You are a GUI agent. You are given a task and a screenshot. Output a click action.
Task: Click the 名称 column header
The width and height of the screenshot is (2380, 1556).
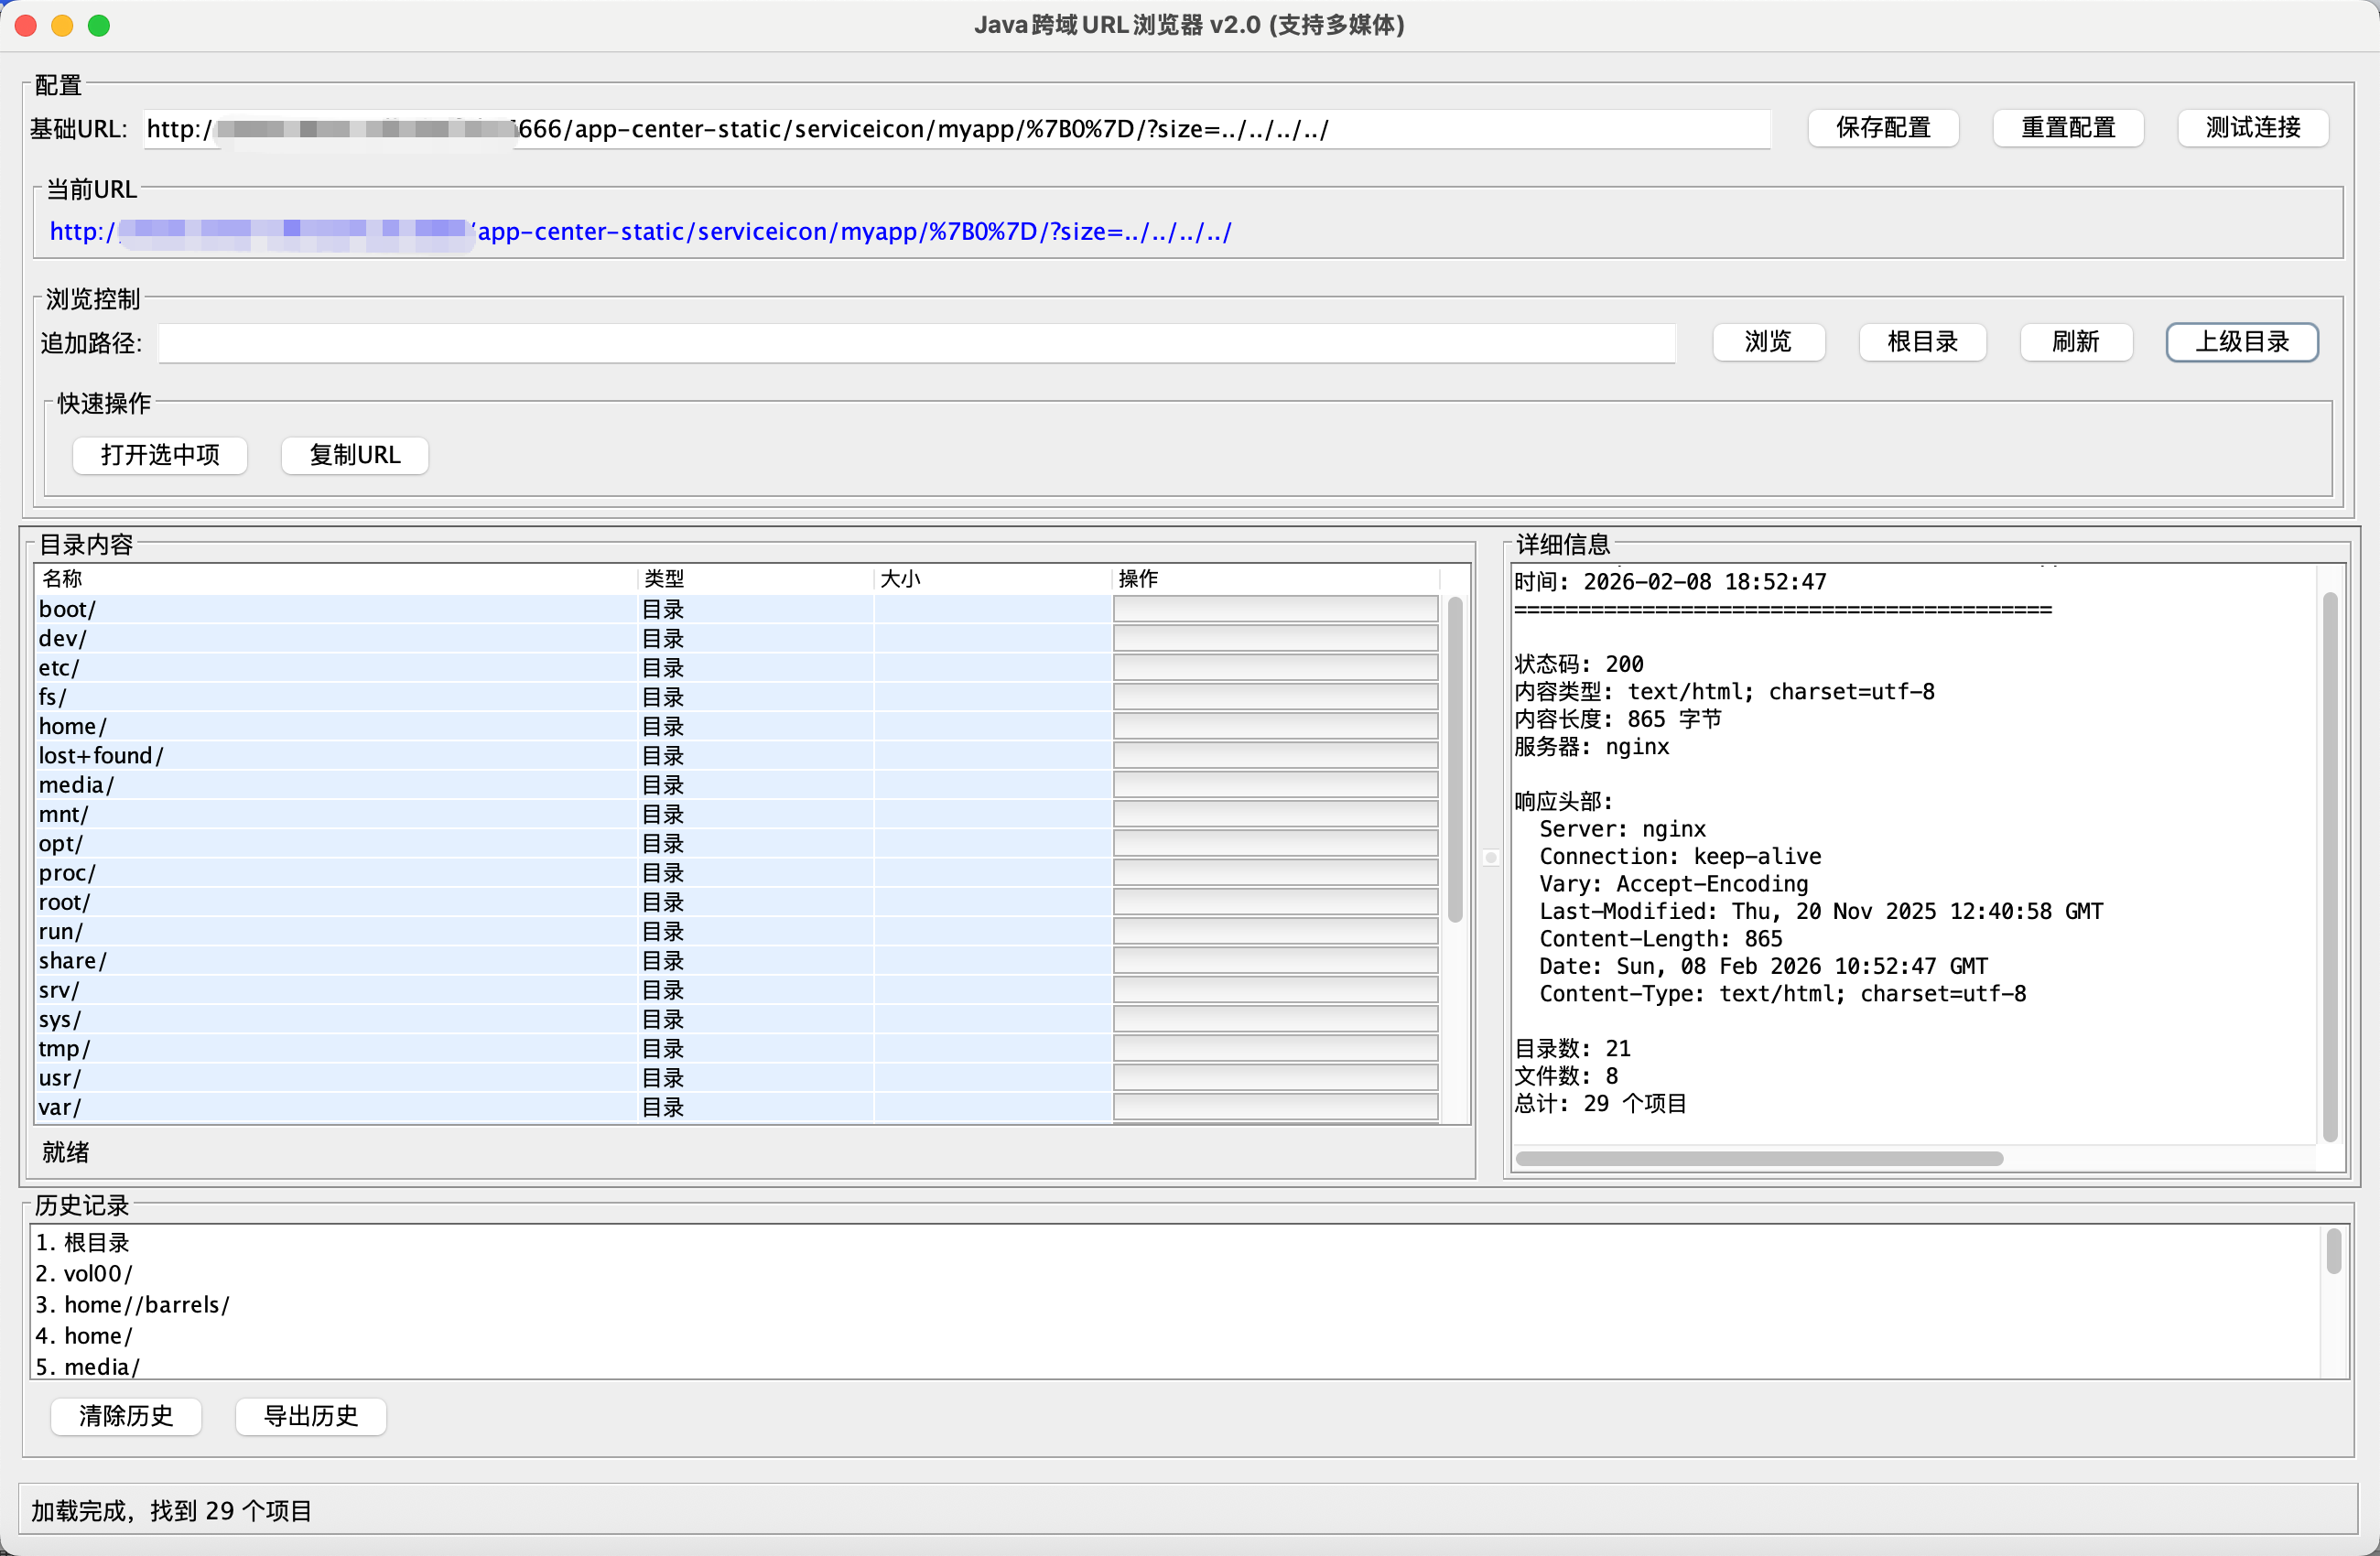(x=62, y=579)
